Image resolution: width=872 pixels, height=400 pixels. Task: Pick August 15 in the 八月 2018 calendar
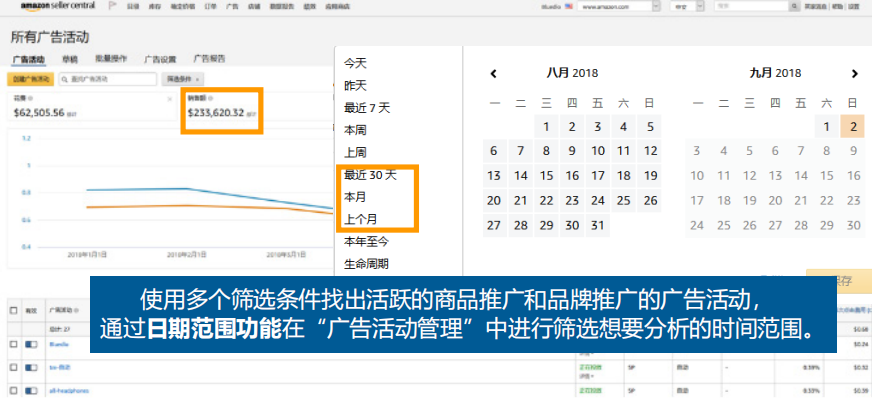546,176
